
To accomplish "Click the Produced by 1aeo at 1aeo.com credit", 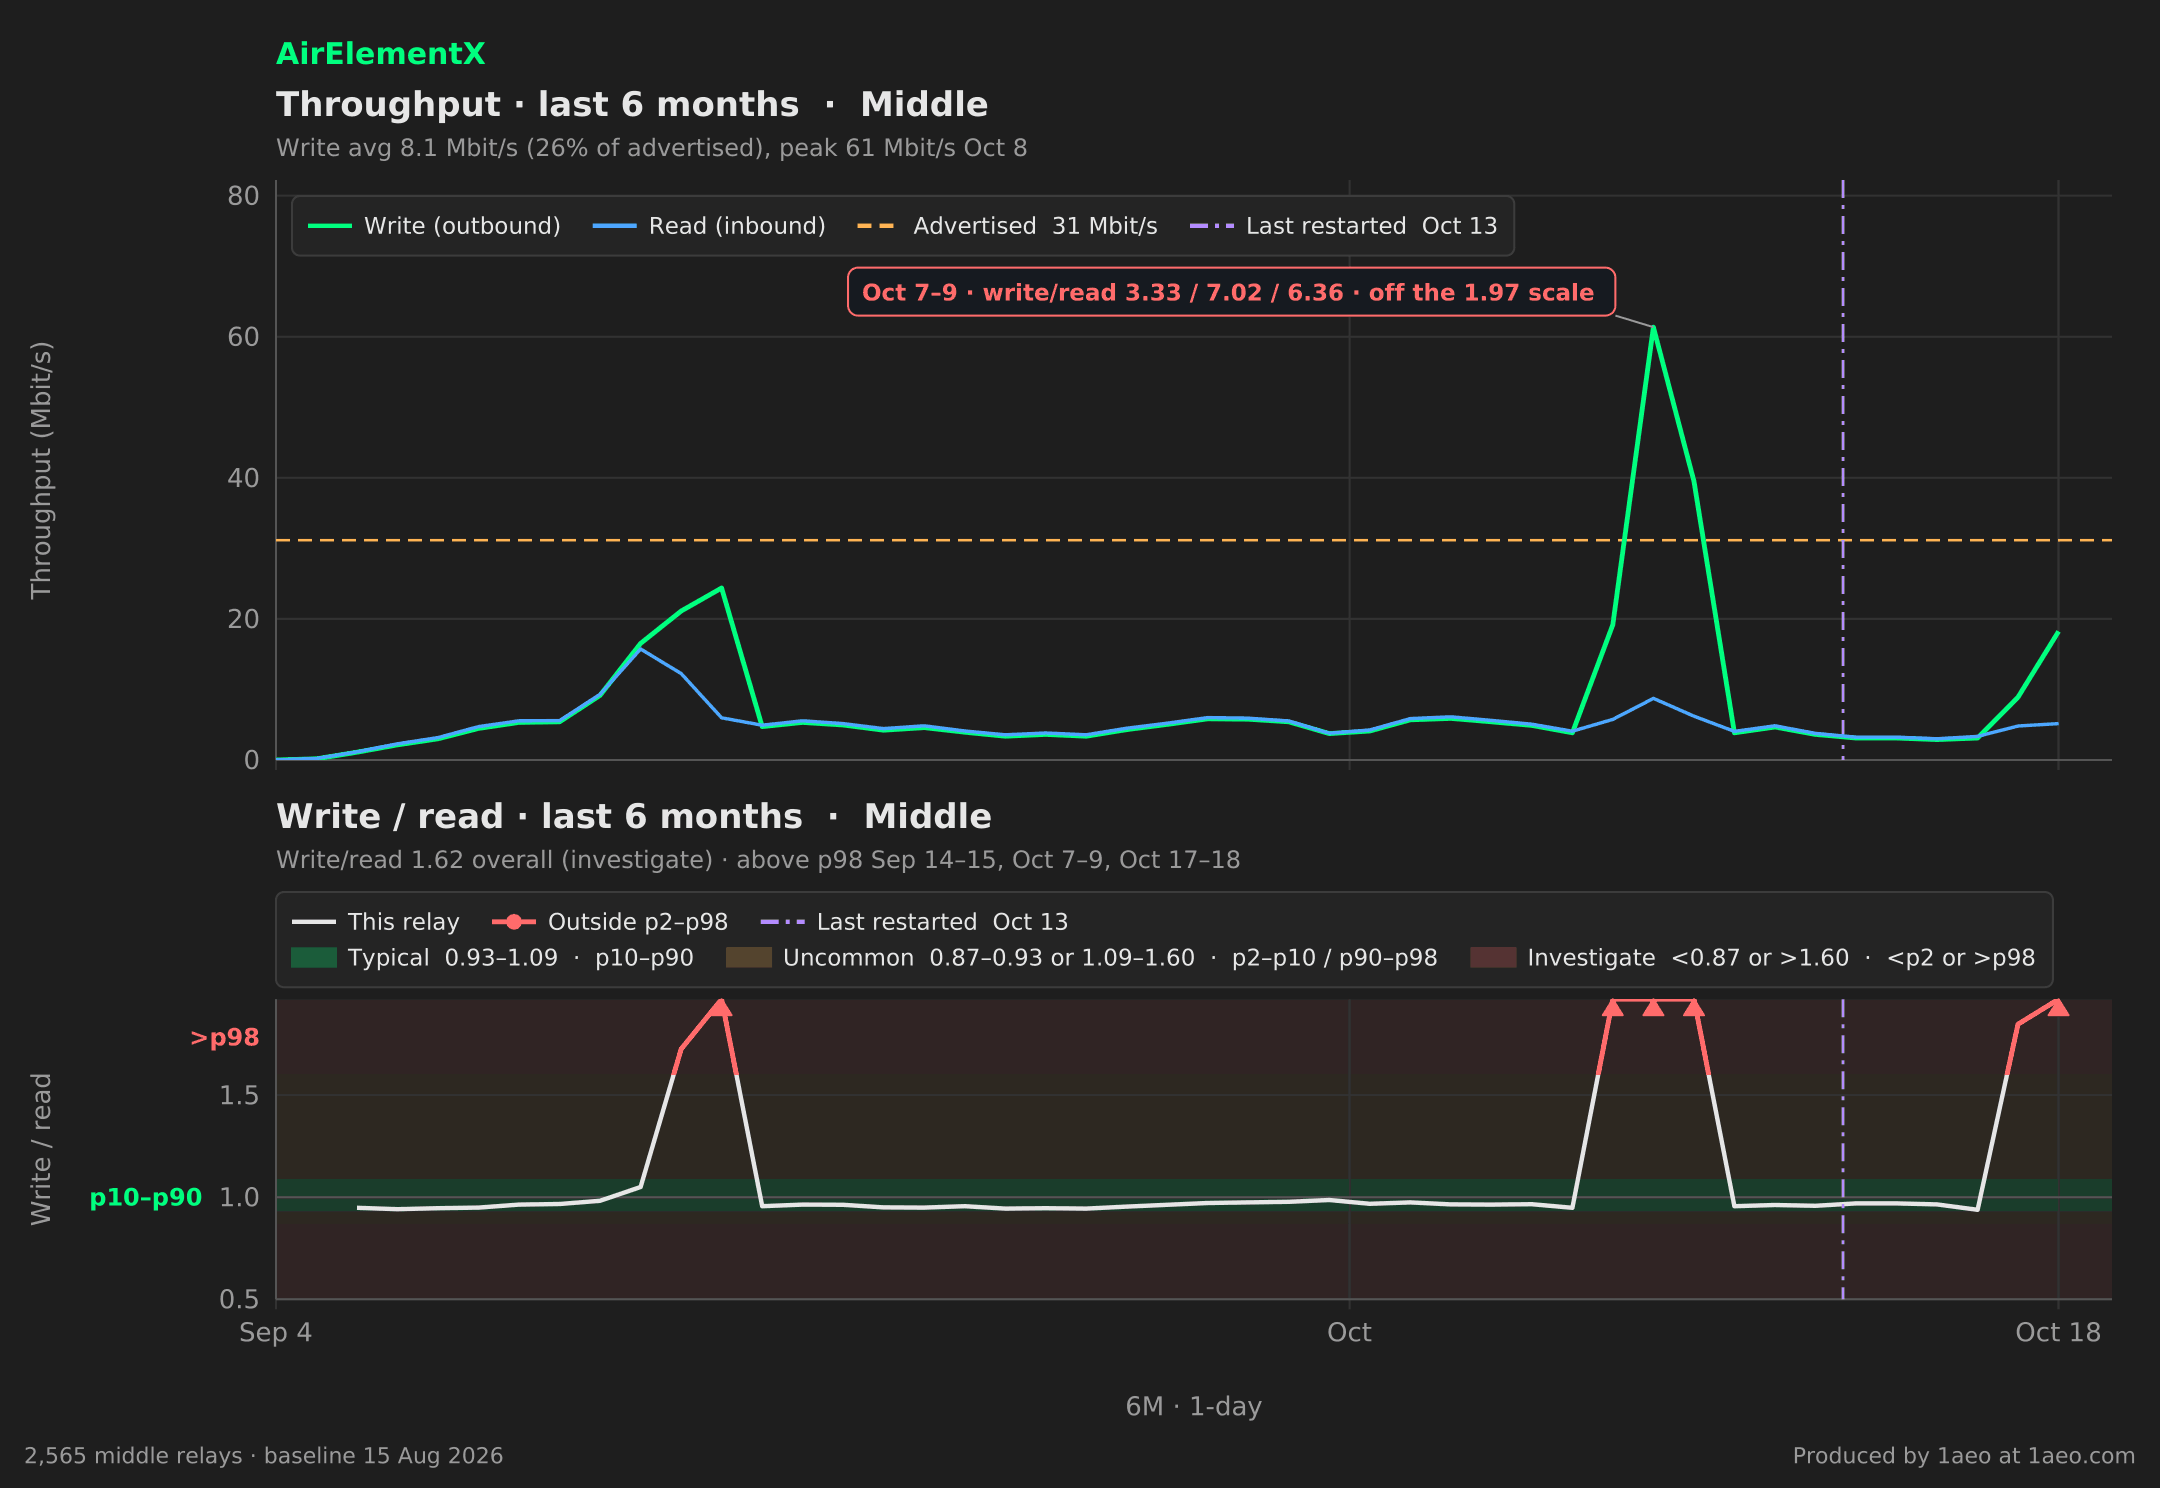I will pos(1964,1456).
